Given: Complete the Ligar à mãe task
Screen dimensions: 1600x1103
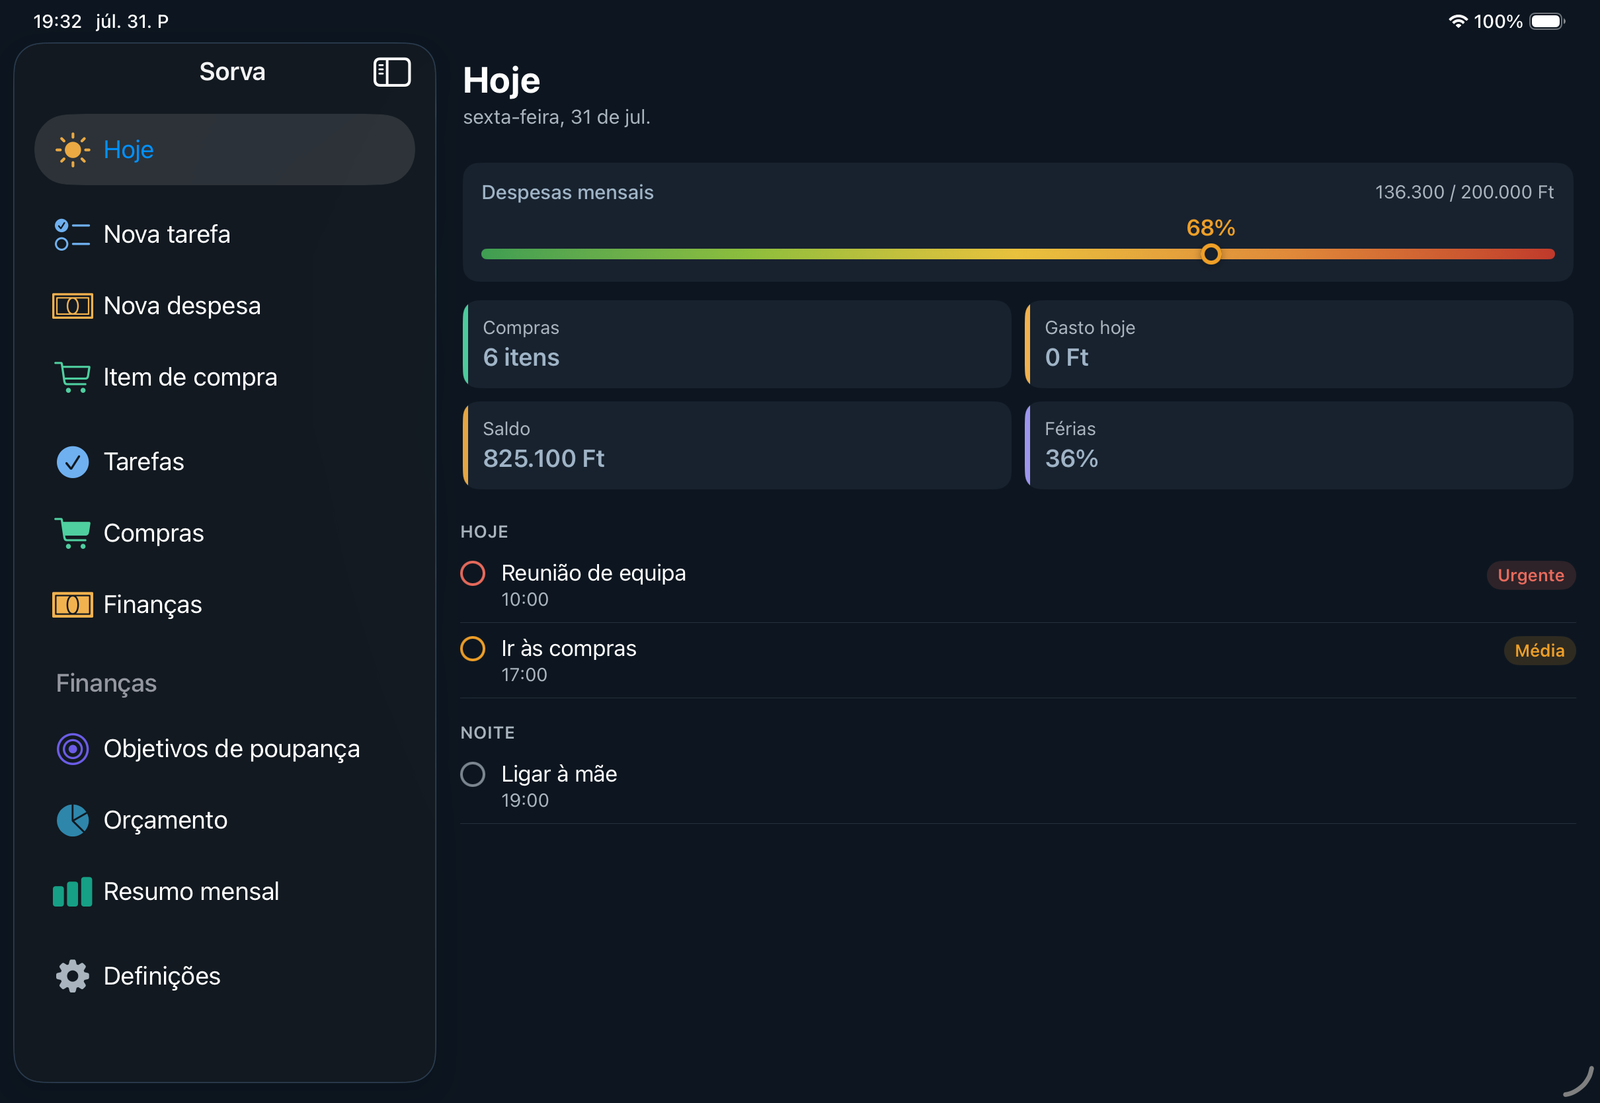Looking at the screenshot, I should pyautogui.click(x=473, y=774).
